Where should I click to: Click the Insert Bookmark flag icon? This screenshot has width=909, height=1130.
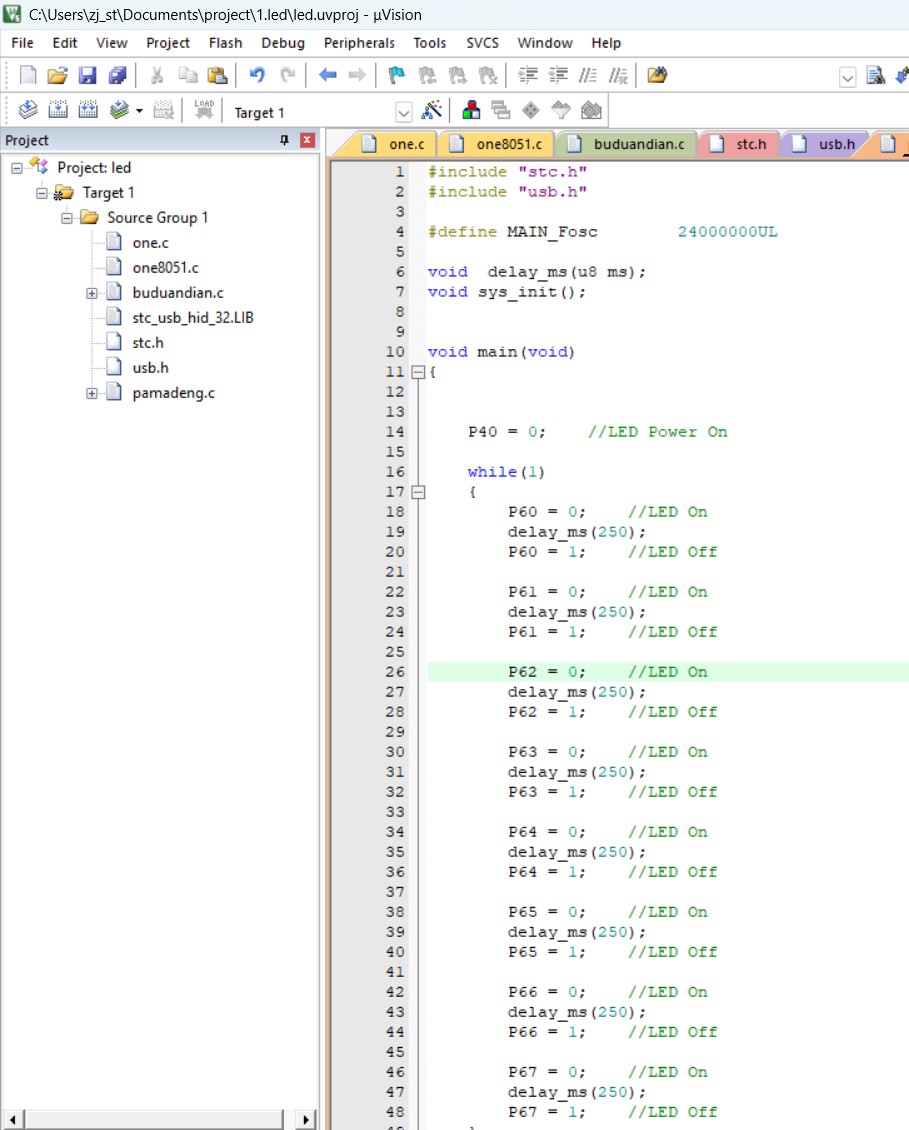coord(396,75)
